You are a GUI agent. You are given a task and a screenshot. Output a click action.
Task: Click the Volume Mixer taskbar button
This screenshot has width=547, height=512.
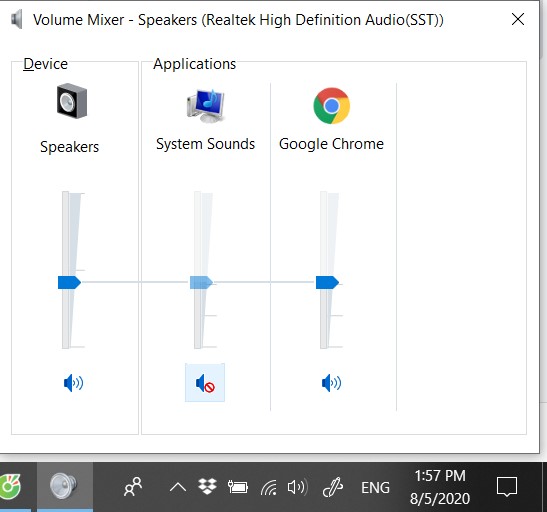click(x=65, y=487)
